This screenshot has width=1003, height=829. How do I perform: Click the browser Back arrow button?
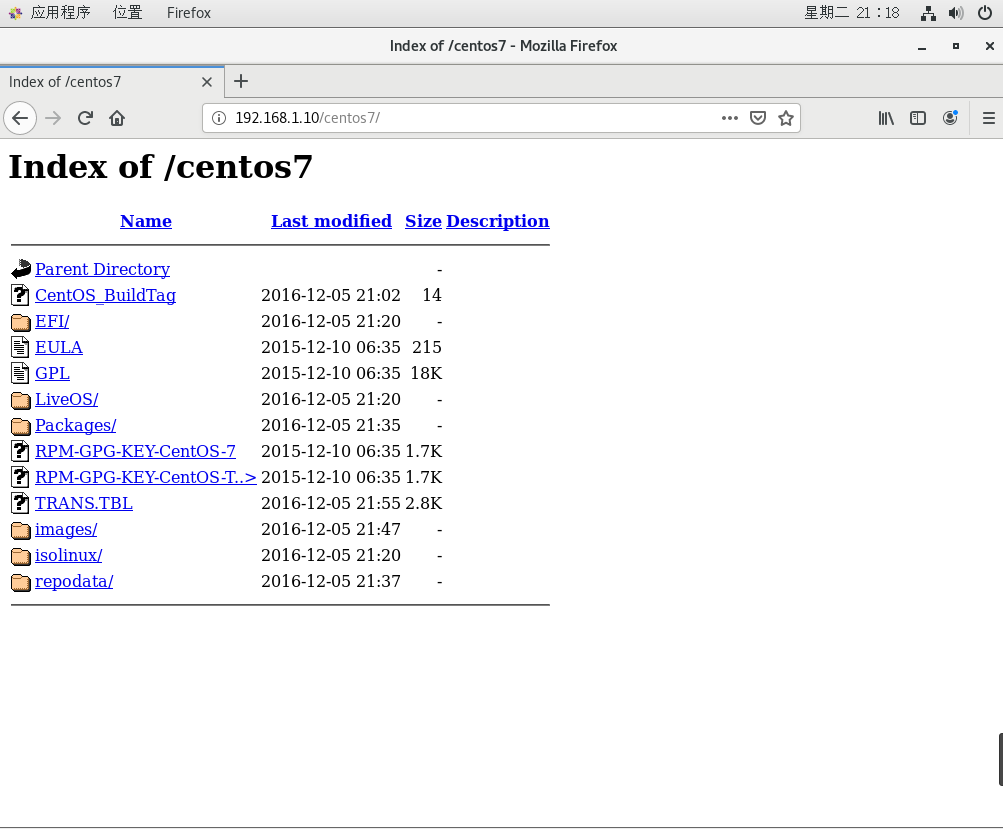click(x=20, y=118)
